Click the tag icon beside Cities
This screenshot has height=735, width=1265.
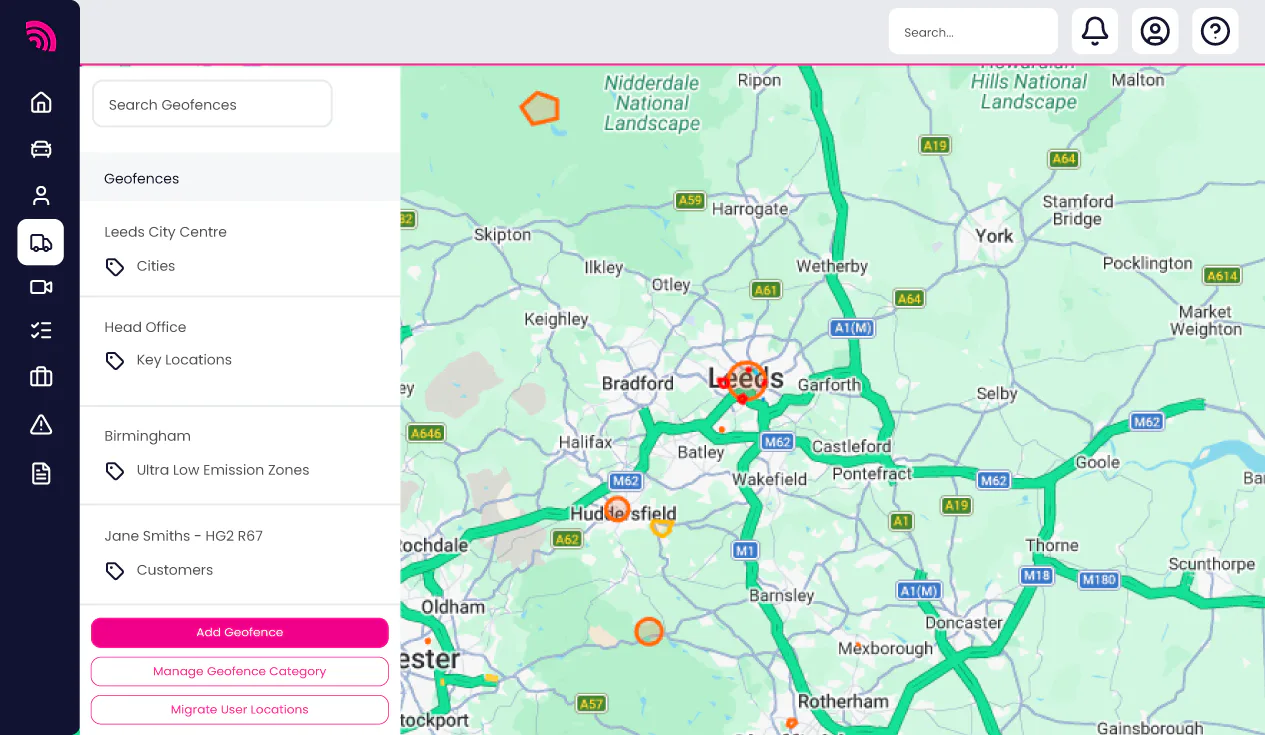(115, 267)
